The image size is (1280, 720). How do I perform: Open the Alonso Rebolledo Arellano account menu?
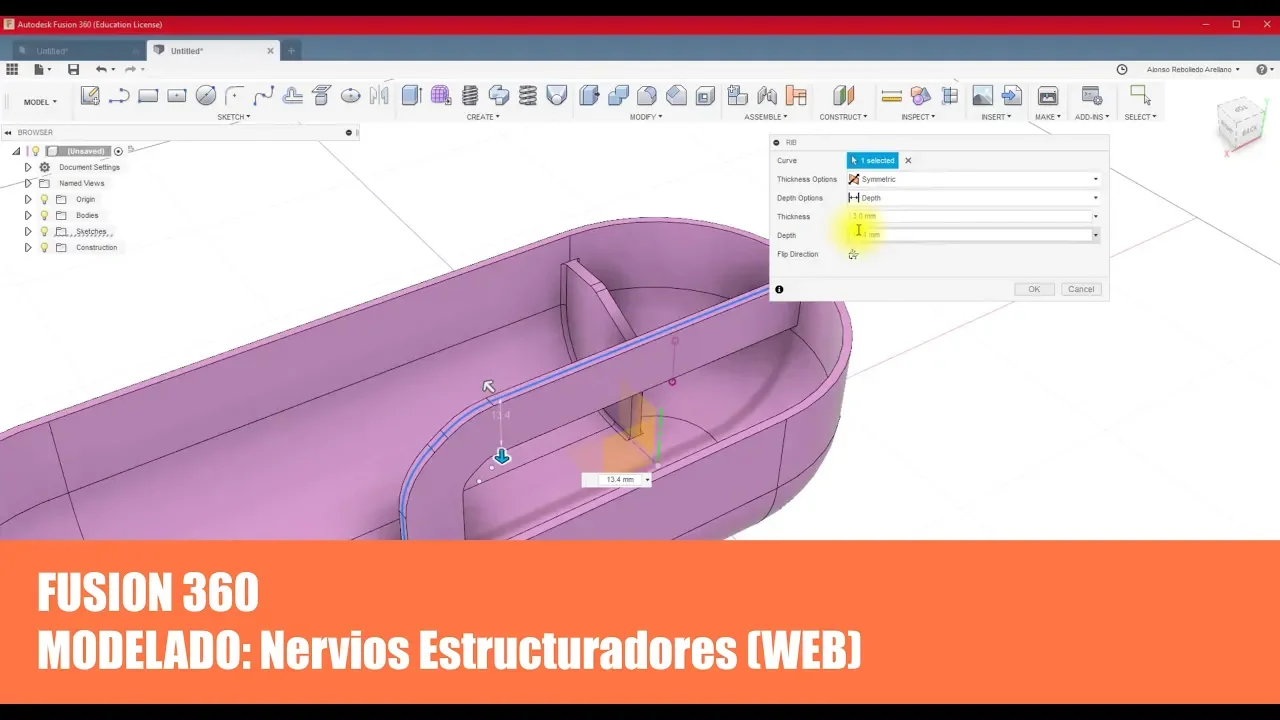pyautogui.click(x=1193, y=69)
